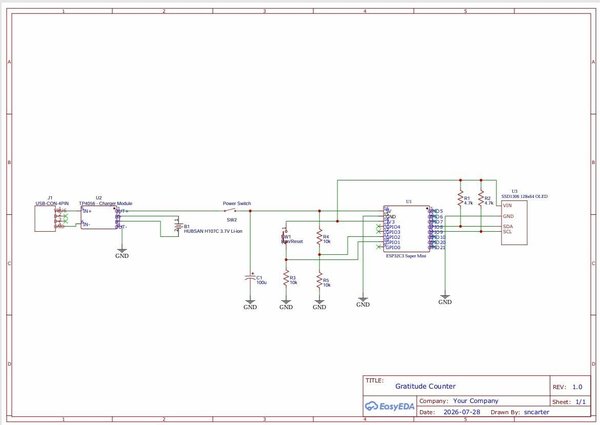The image size is (600, 425).
Task: Click the no-connect X mark at GPIO4
Action: (x=379, y=227)
